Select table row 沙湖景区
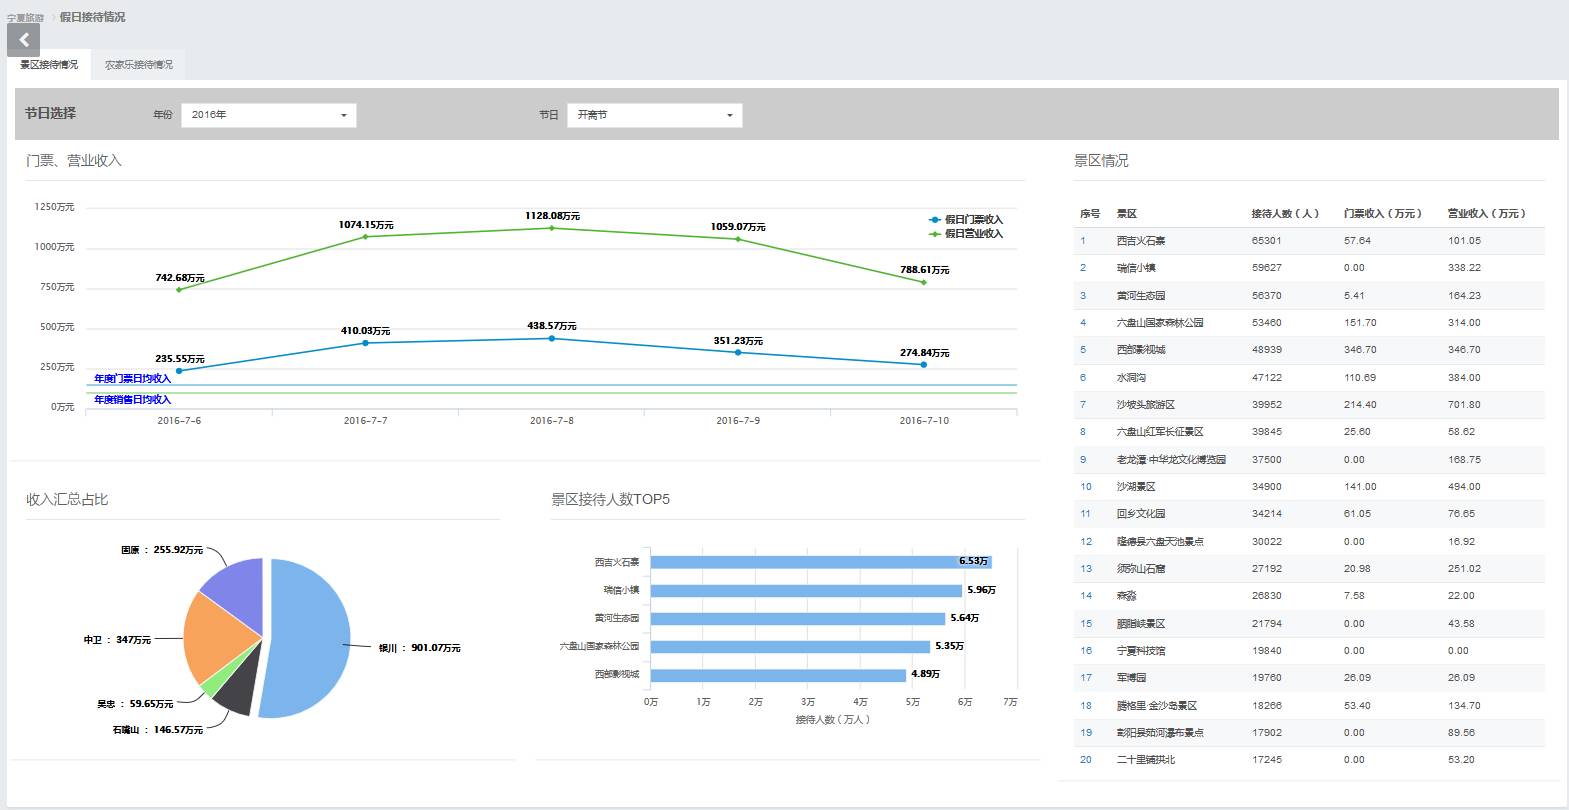 [1307, 487]
